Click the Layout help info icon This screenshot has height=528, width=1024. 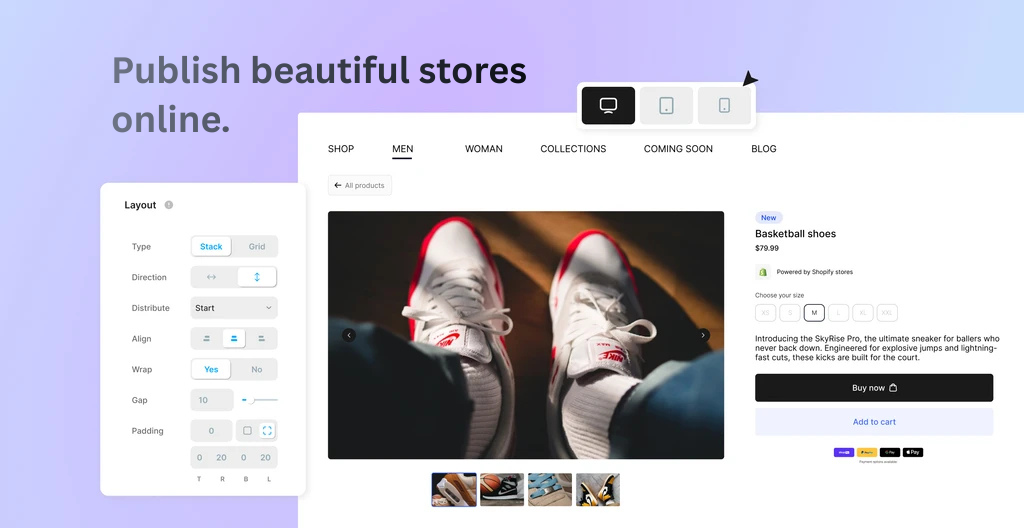click(168, 205)
